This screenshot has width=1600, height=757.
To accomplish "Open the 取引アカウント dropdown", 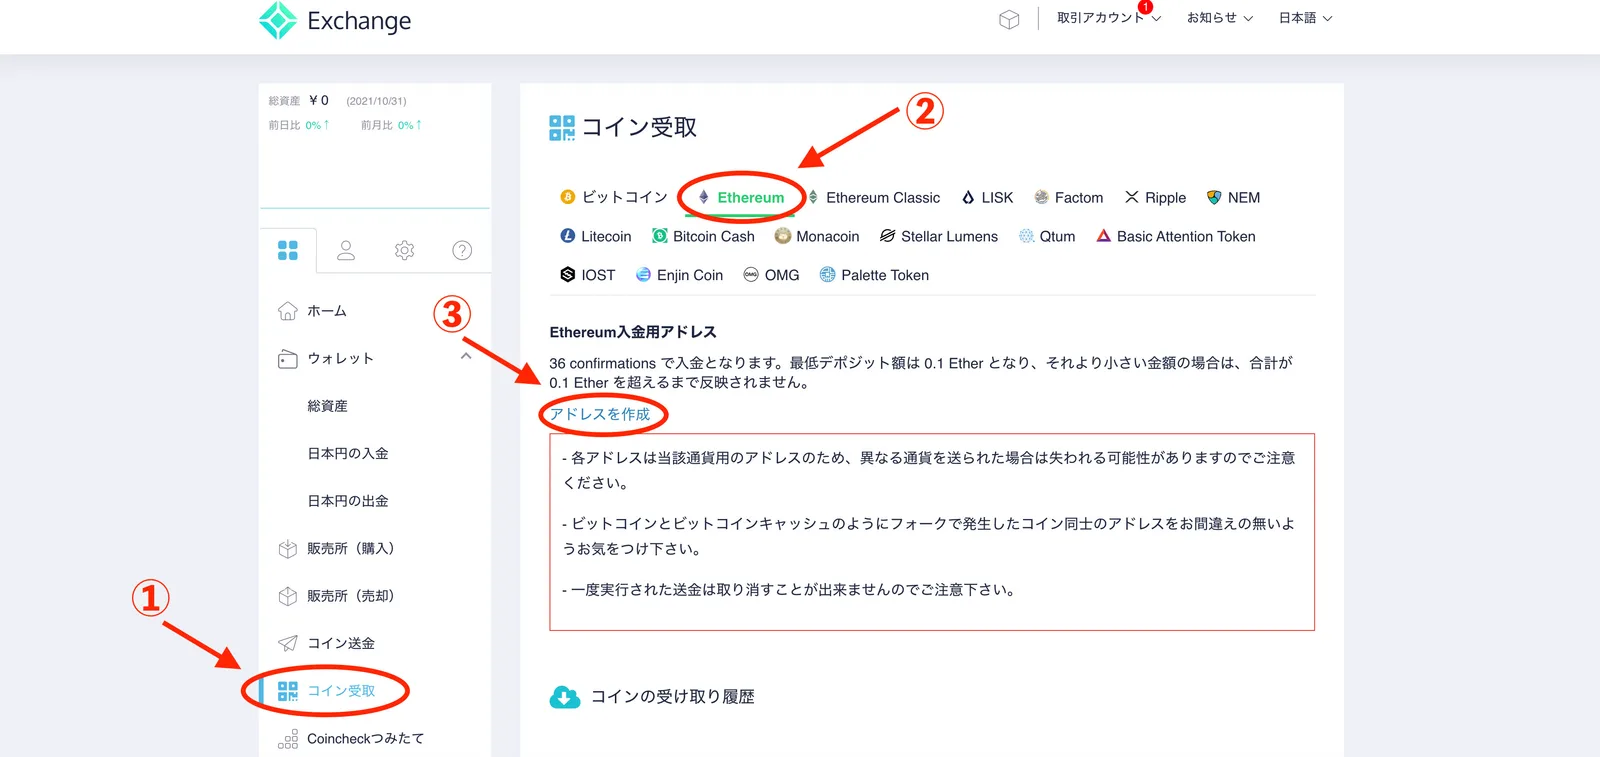I will (x=1108, y=18).
